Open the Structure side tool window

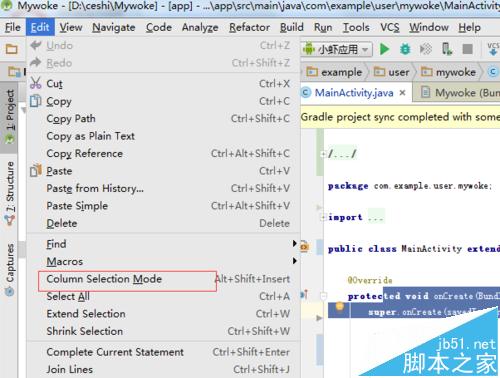tap(10, 193)
